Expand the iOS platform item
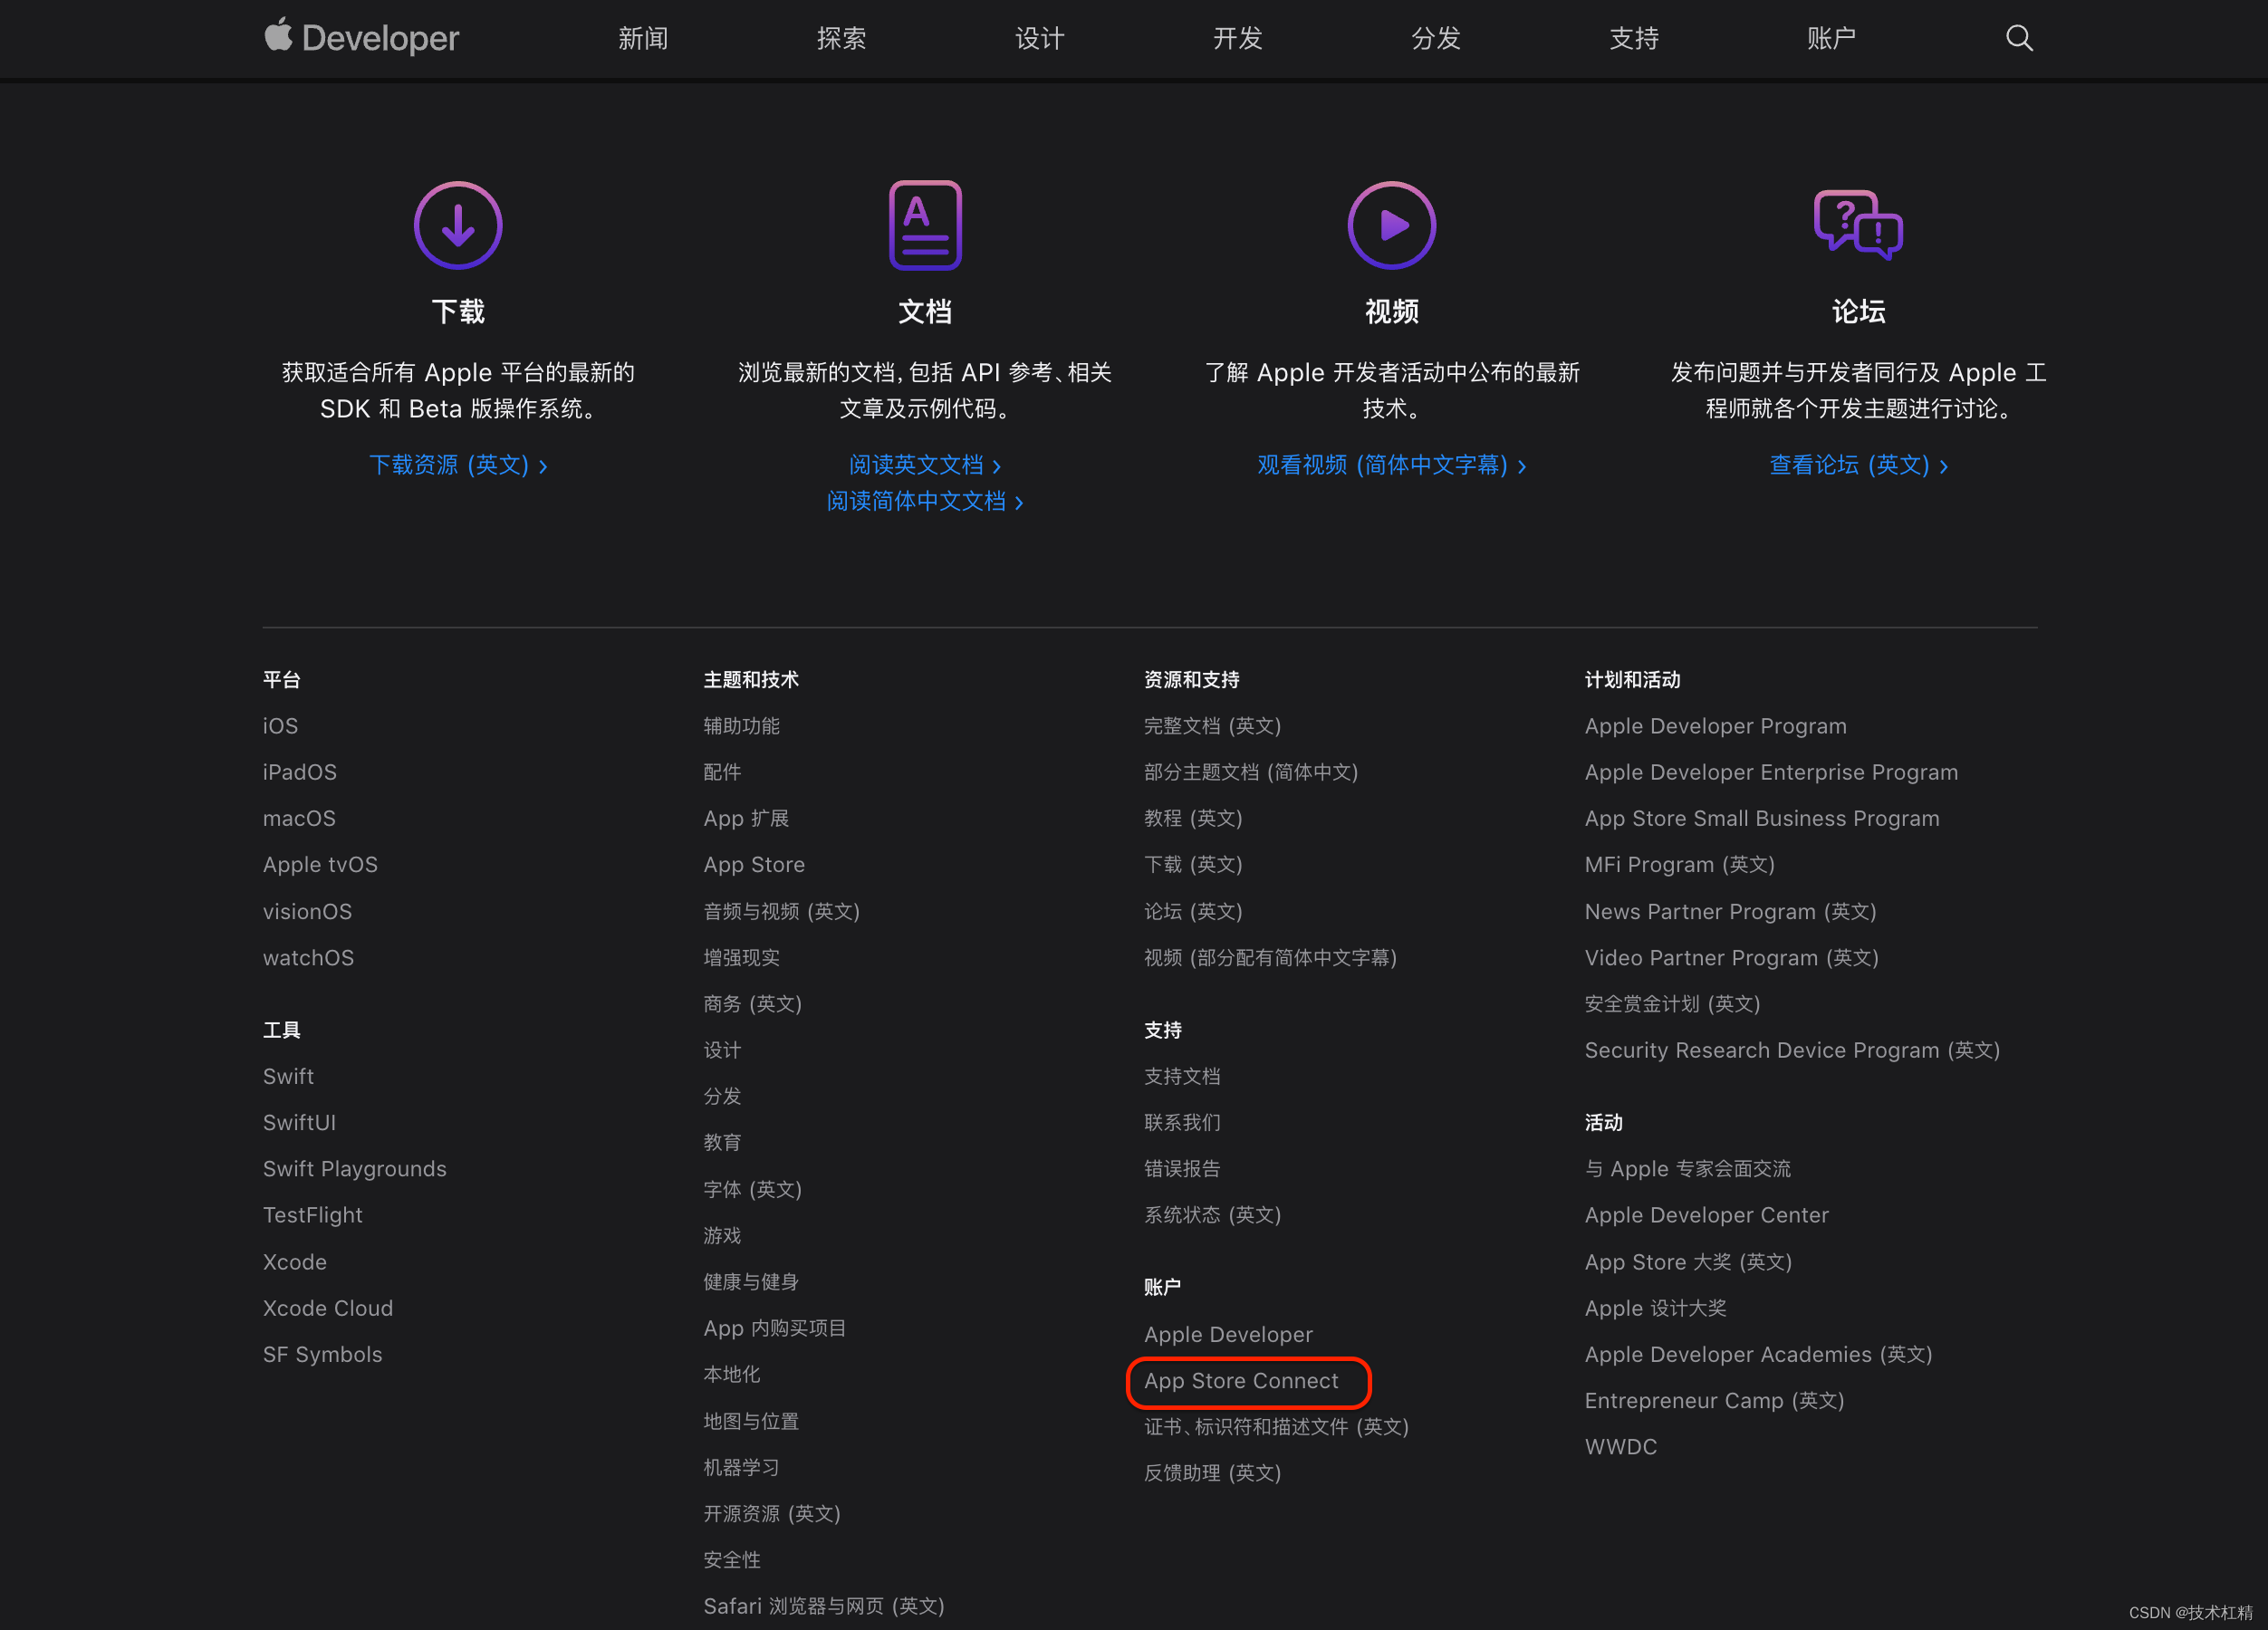The image size is (2268, 1630). [280, 724]
